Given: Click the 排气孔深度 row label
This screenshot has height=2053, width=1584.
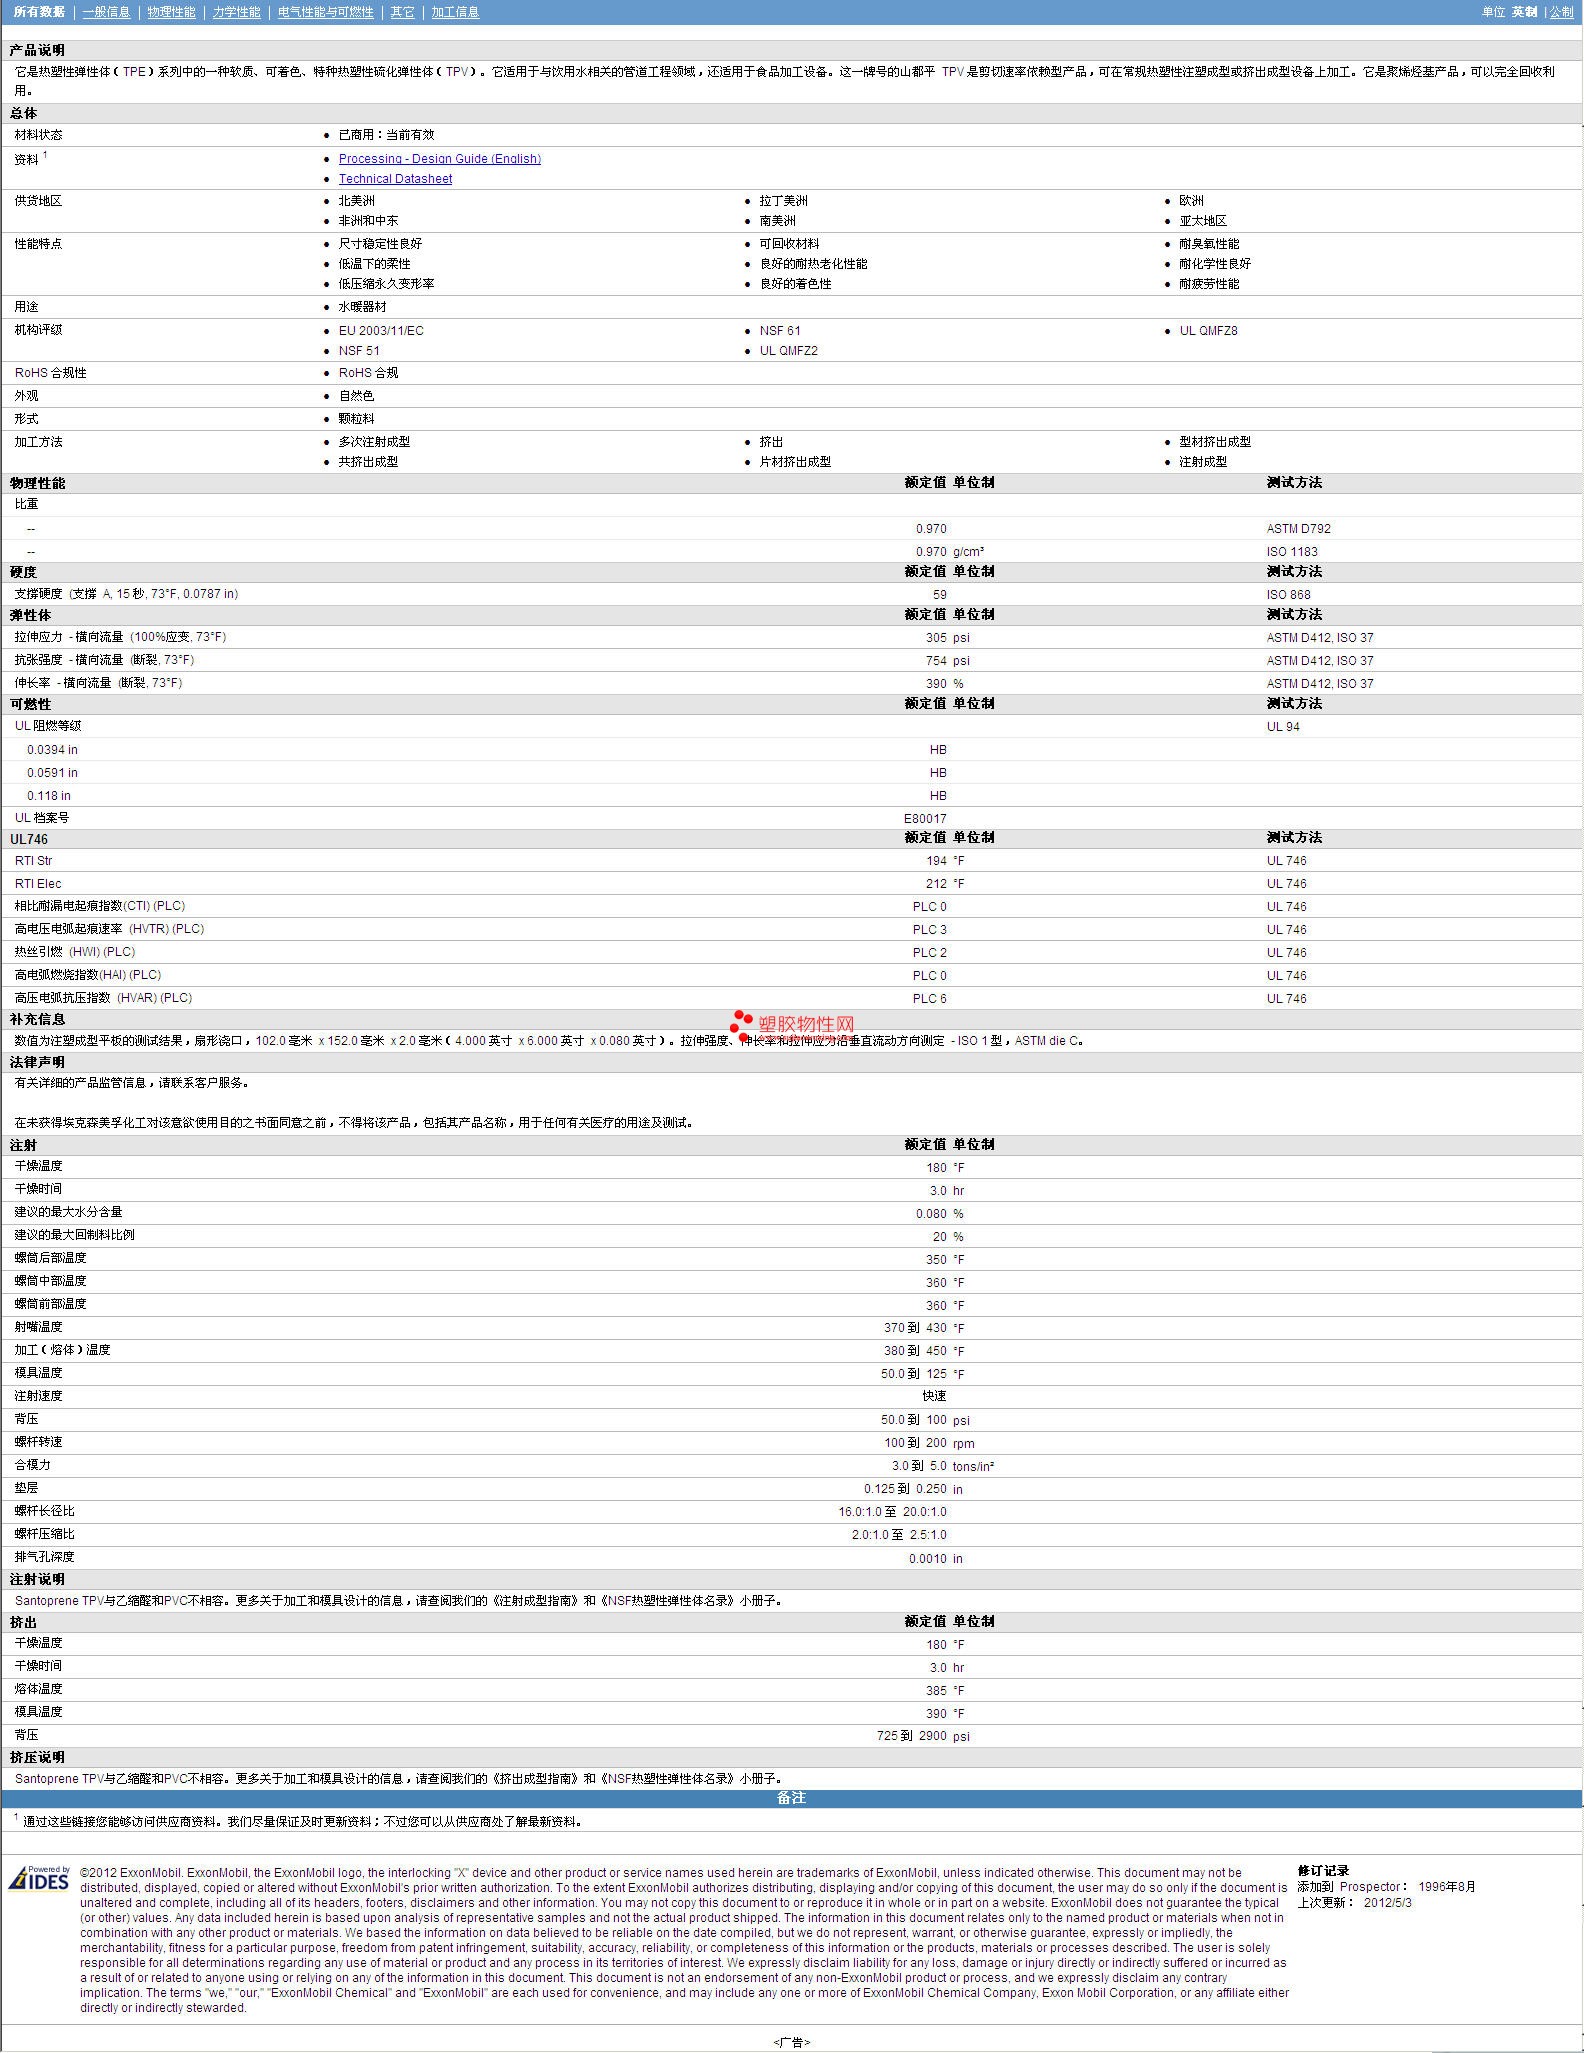Looking at the screenshot, I should point(44,1557).
